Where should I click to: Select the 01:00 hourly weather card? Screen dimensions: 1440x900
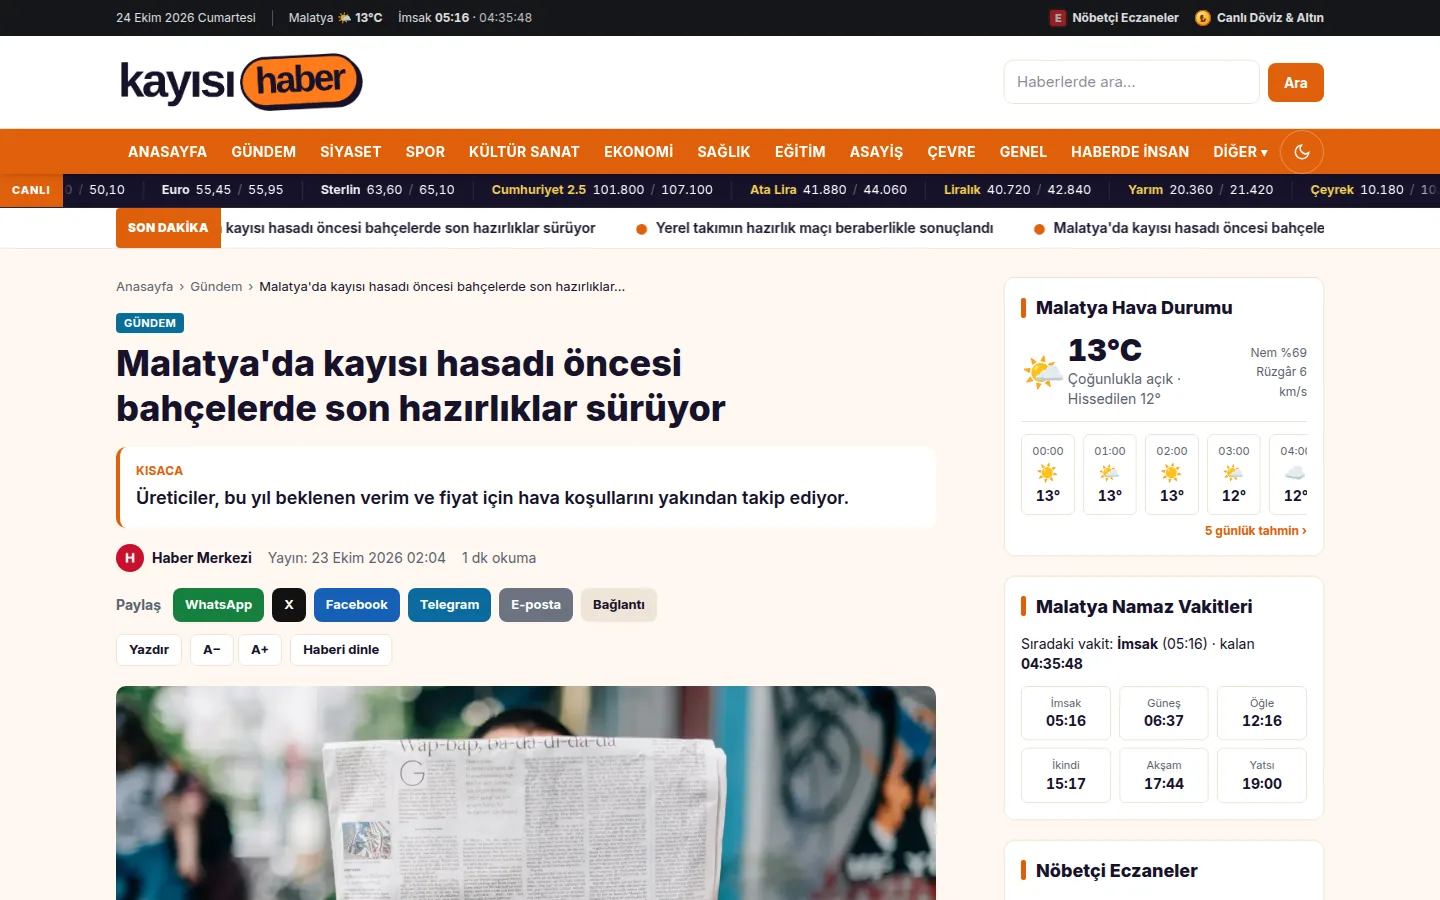pyautogui.click(x=1110, y=474)
